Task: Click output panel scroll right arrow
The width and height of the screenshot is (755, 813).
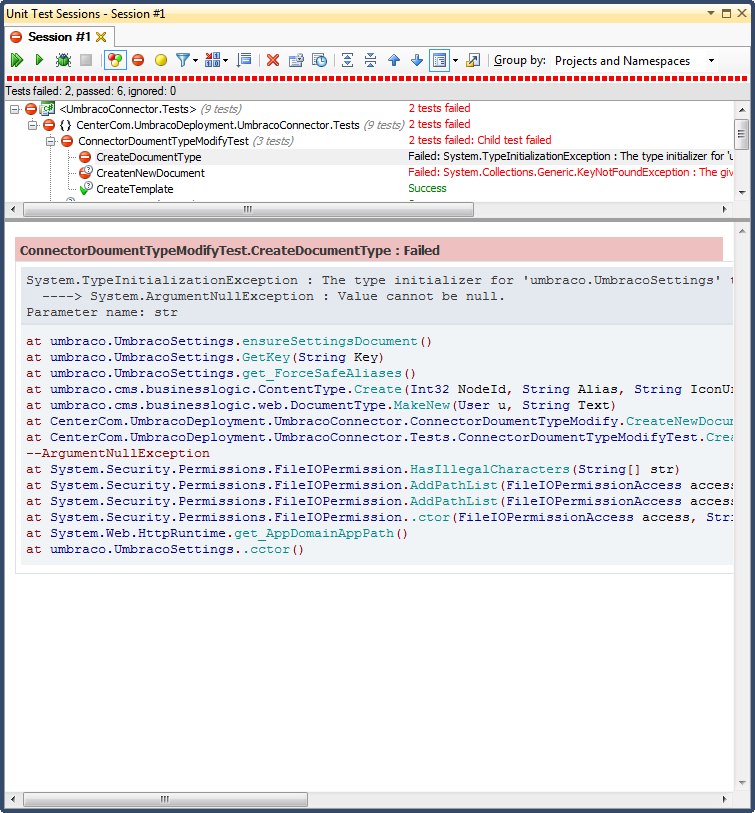Action: point(724,799)
